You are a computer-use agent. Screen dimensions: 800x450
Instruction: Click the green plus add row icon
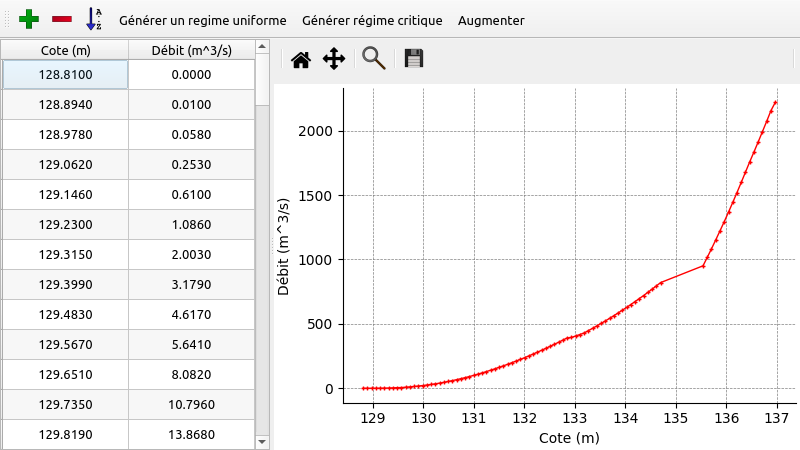(30, 19)
